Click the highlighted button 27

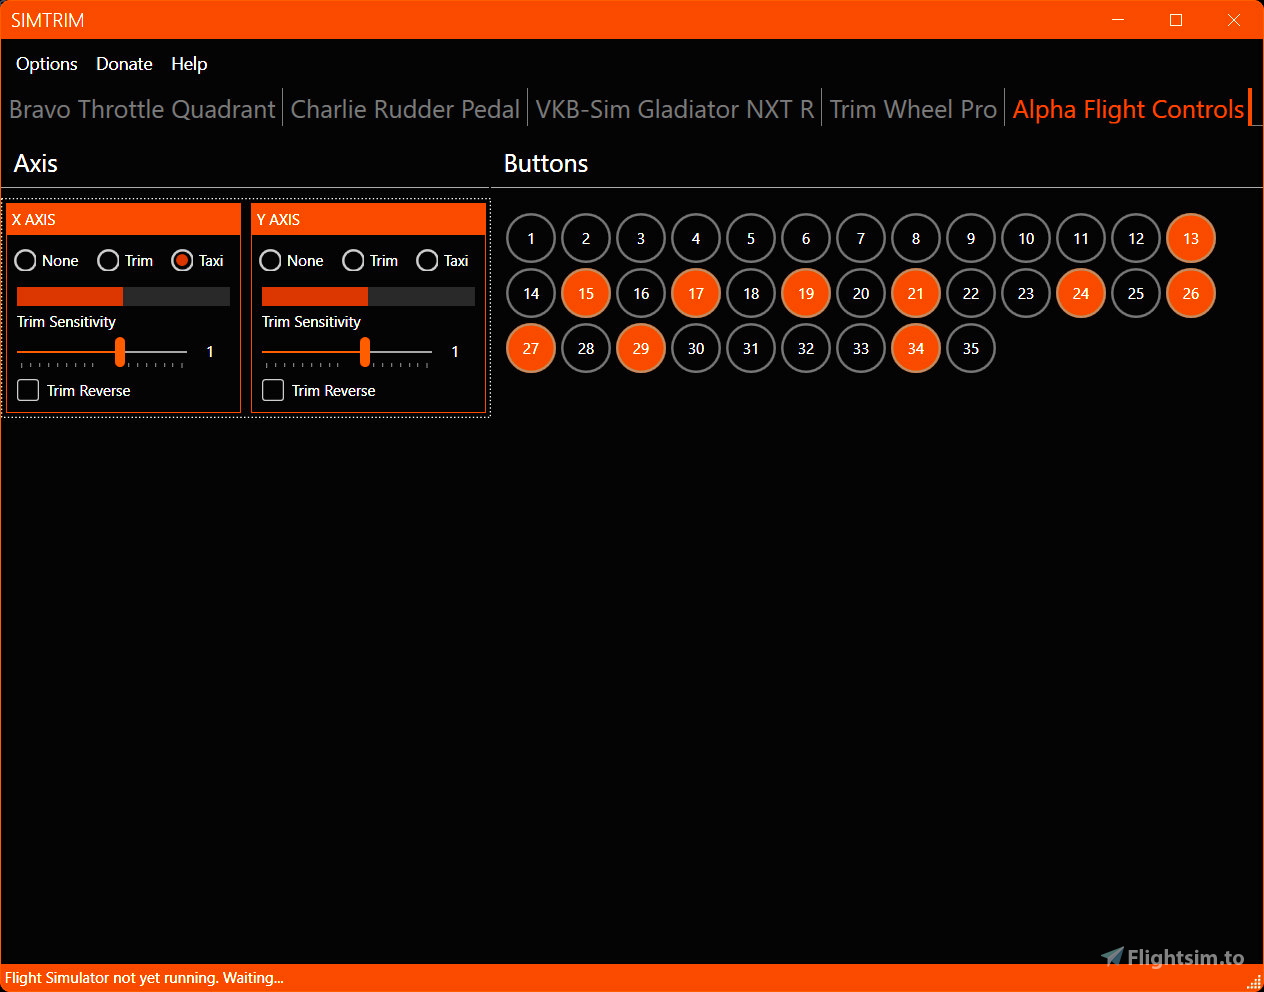530,348
